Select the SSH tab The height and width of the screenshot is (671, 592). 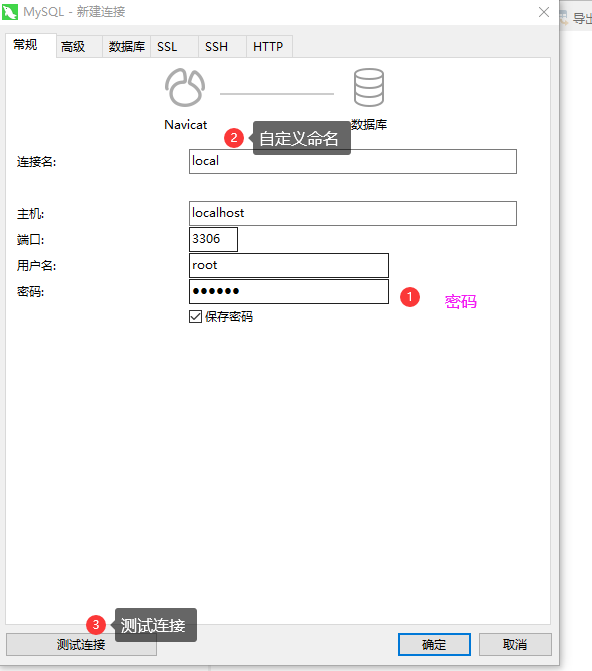(x=222, y=47)
